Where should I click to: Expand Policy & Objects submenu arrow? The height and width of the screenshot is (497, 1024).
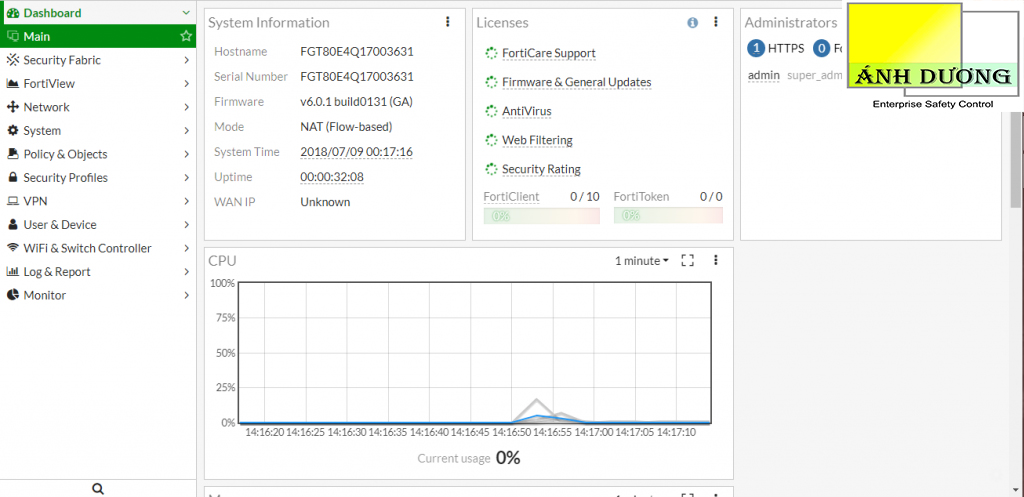187,154
